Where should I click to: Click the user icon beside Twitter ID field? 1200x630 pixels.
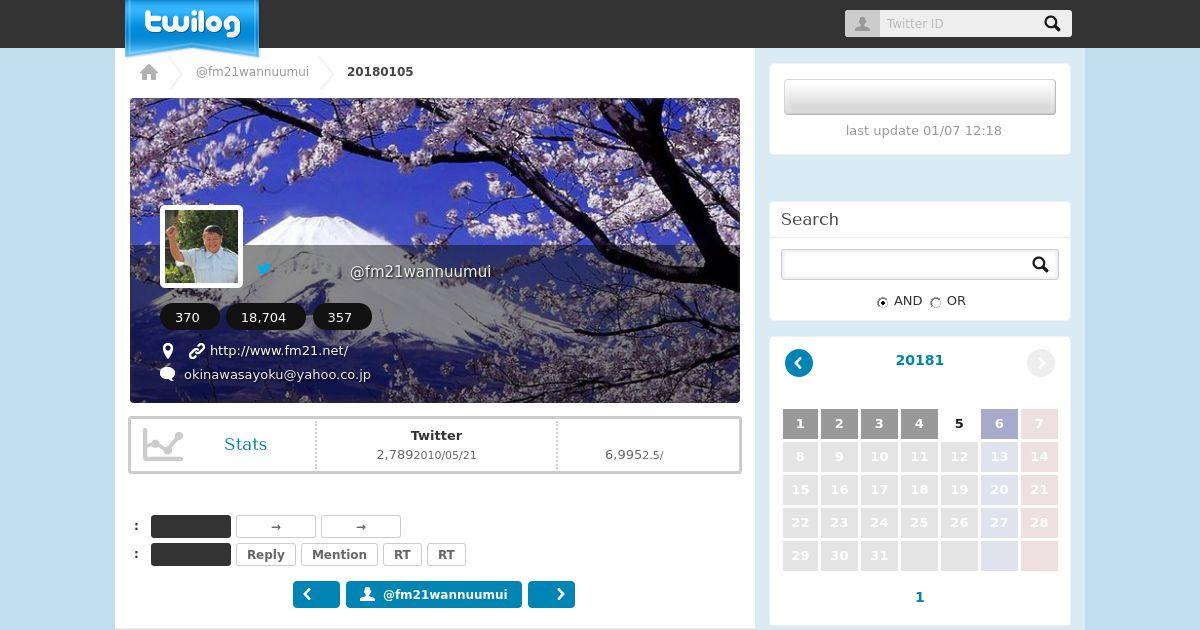pyautogui.click(x=862, y=24)
